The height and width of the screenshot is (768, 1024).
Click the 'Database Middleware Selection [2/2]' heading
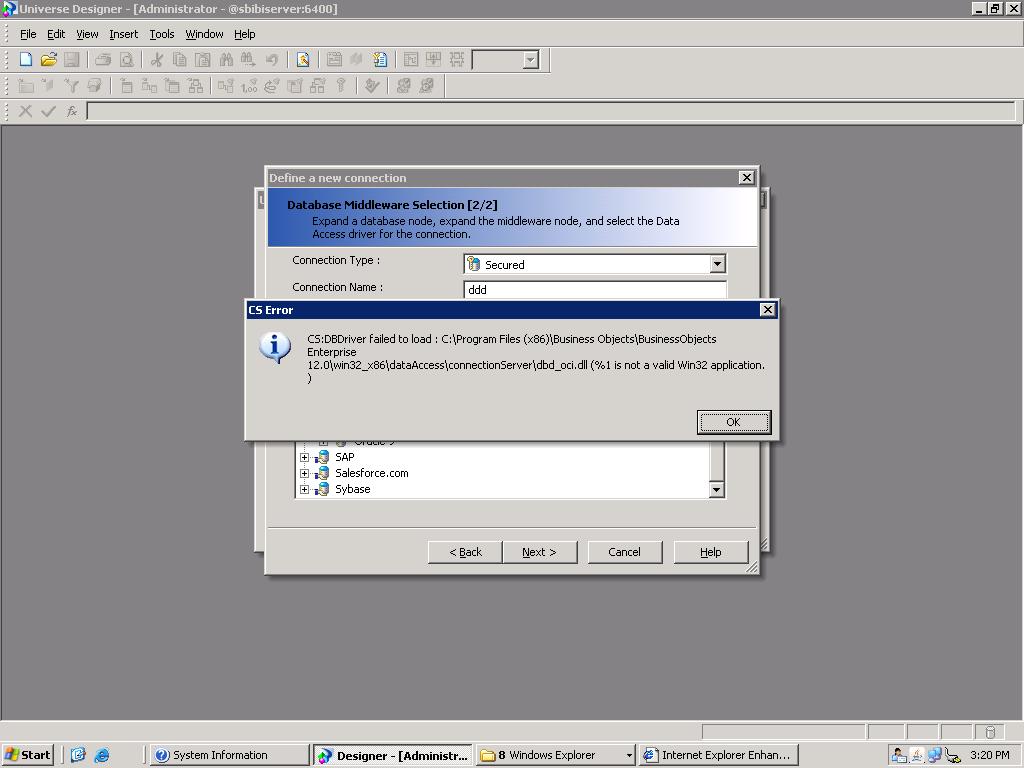(392, 204)
